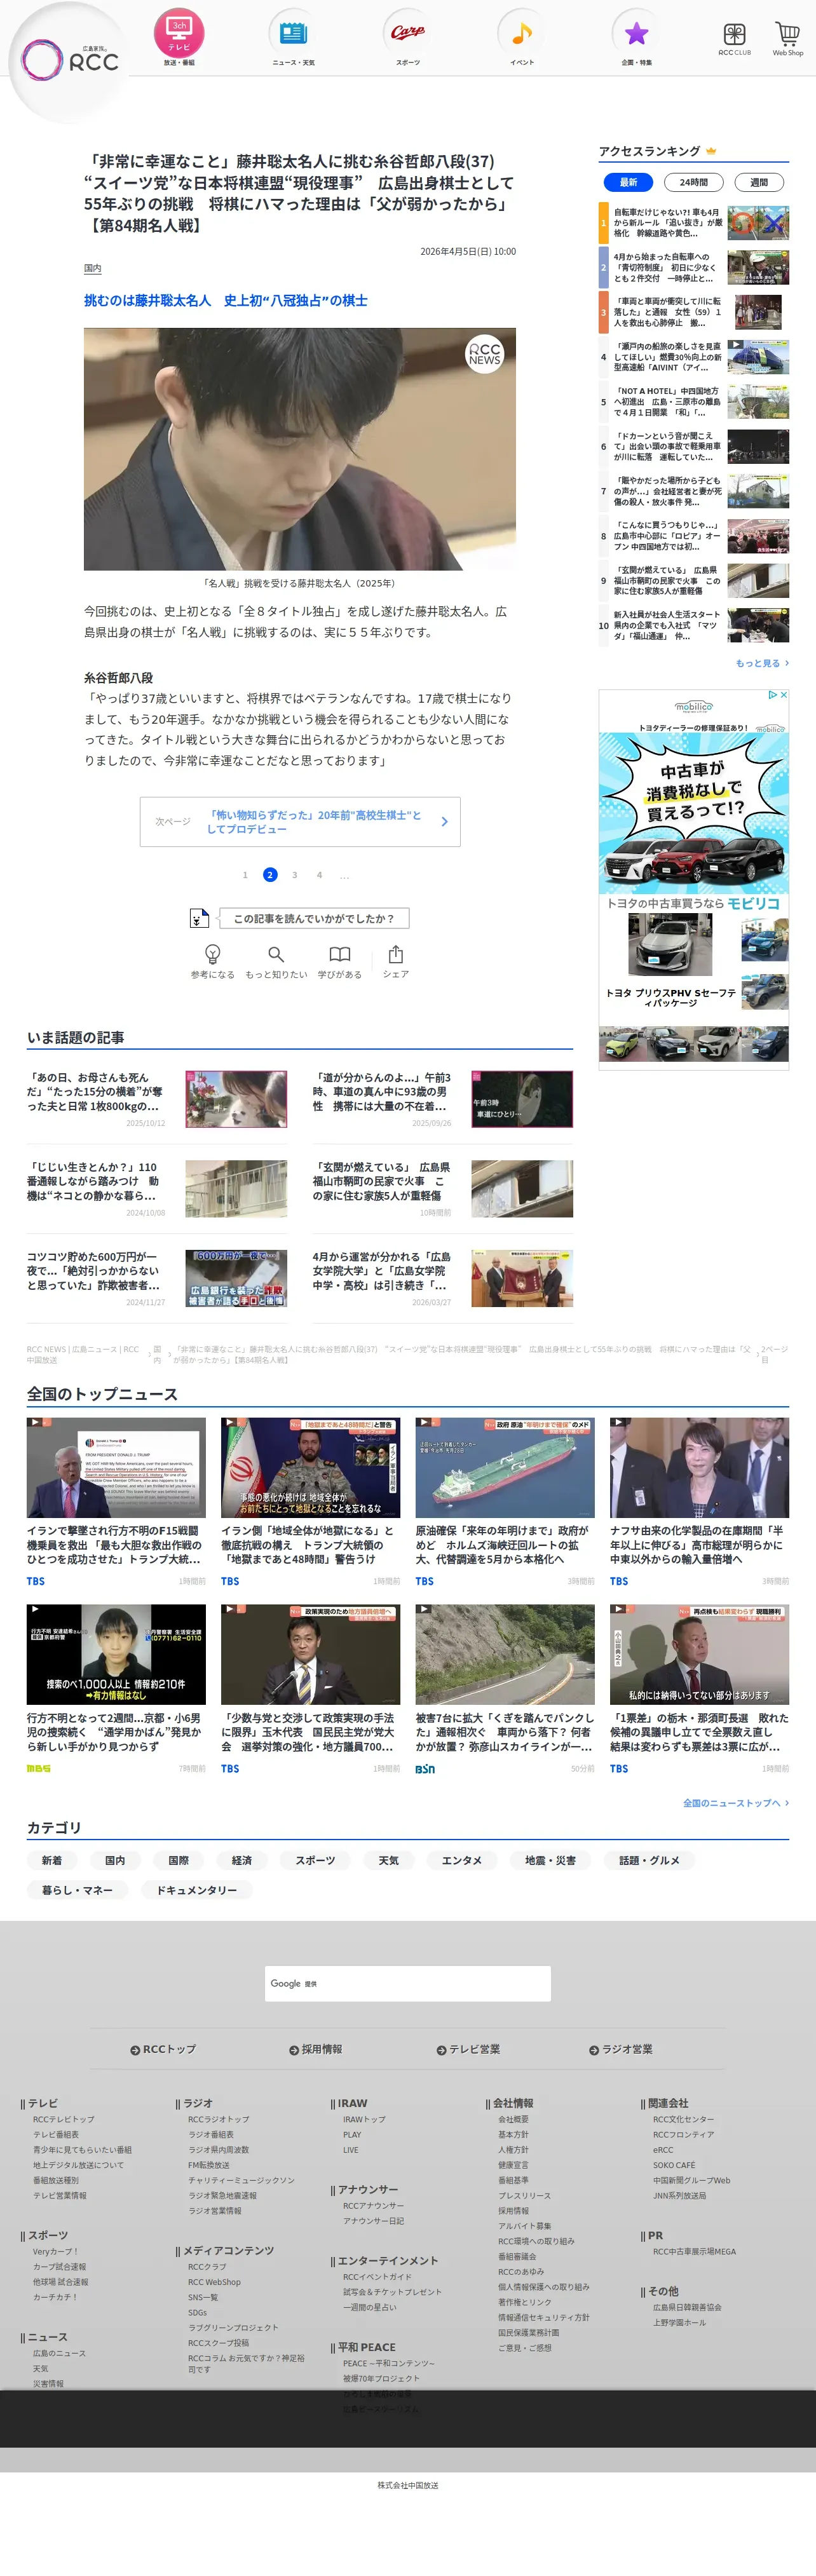Open the イベント music note icon
816x2576 pixels.
(522, 38)
